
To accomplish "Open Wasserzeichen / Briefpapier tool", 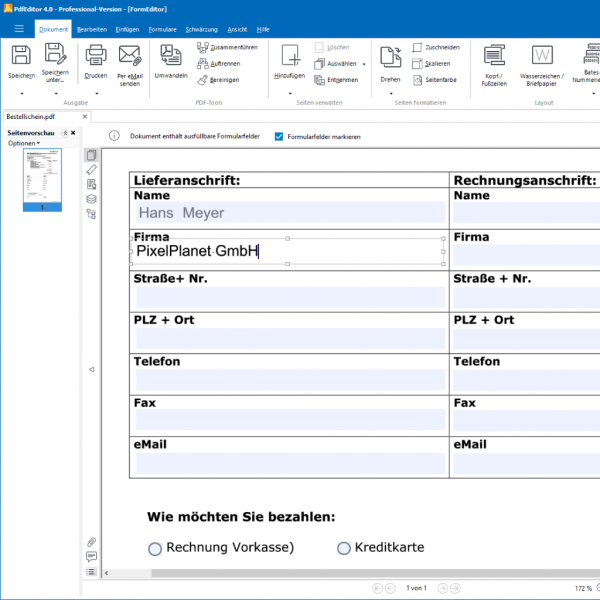I will pyautogui.click(x=542, y=57).
